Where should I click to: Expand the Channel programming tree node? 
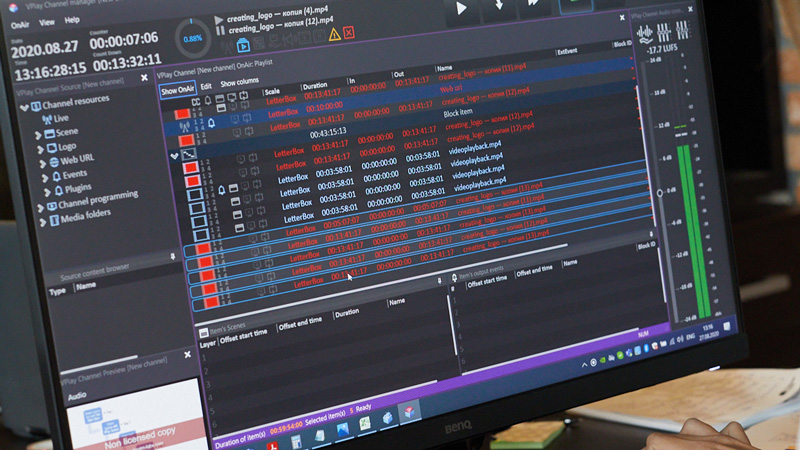tap(40, 208)
